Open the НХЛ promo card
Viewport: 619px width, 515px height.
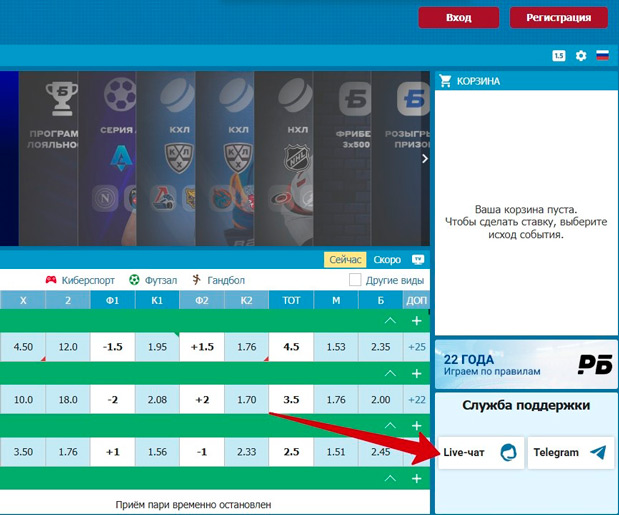click(296, 160)
